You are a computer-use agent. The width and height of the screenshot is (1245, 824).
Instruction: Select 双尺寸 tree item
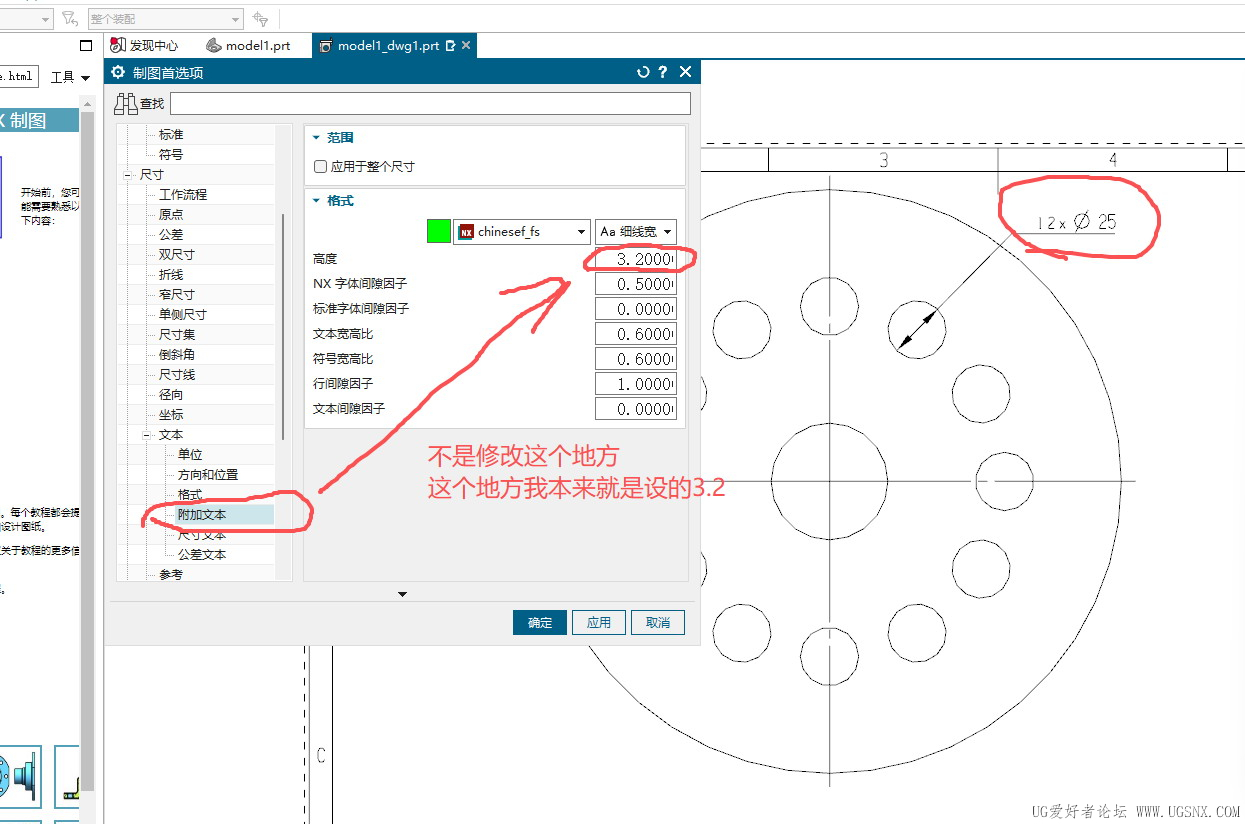[177, 255]
